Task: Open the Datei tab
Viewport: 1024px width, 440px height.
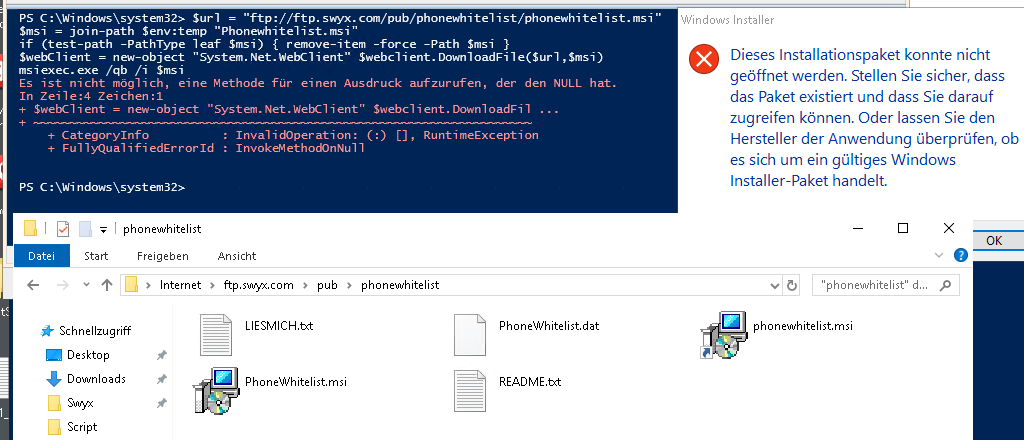Action: tap(41, 256)
